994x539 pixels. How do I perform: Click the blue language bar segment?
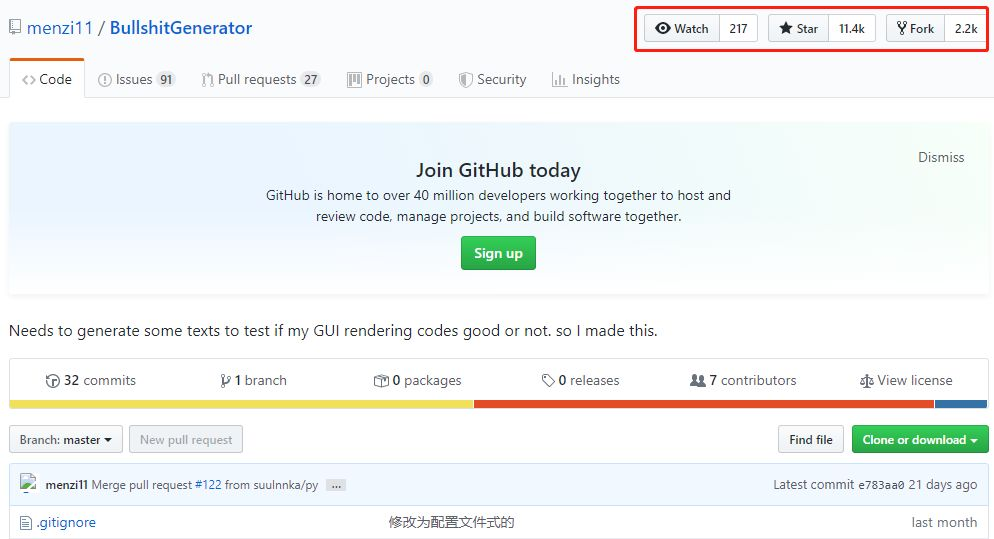point(961,405)
